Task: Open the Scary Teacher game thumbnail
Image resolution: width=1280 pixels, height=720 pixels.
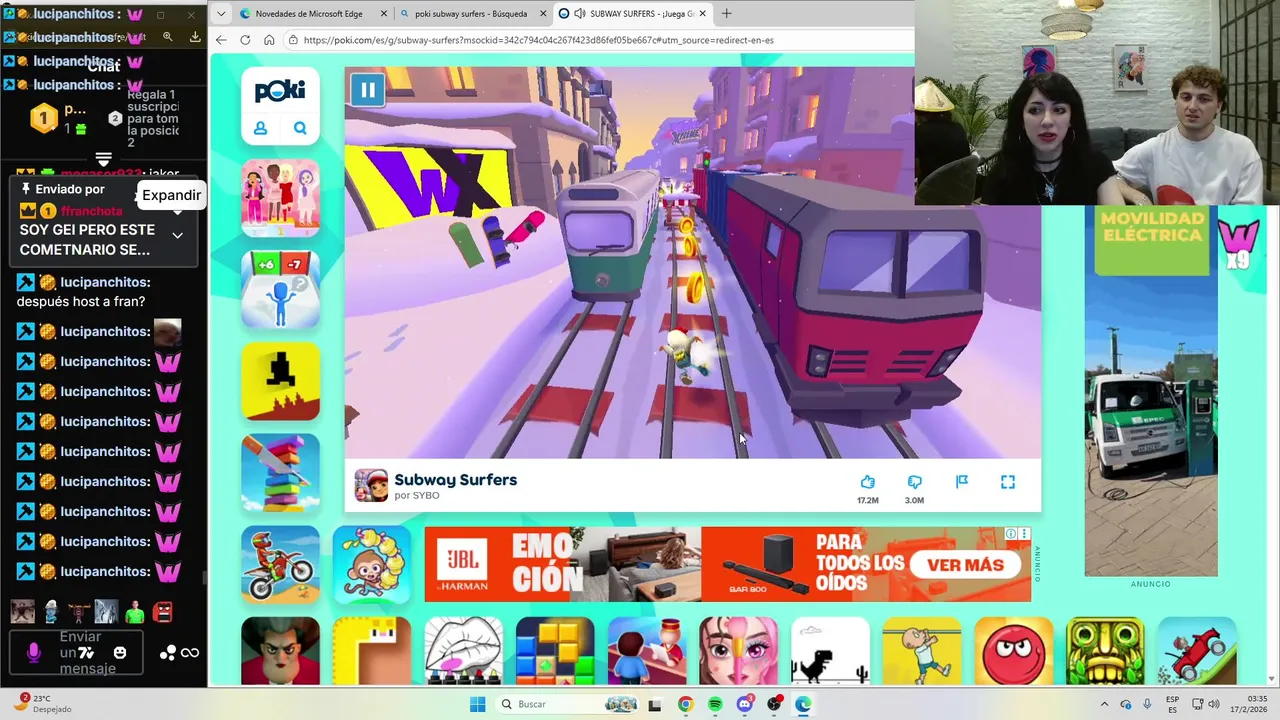Action: [280, 651]
